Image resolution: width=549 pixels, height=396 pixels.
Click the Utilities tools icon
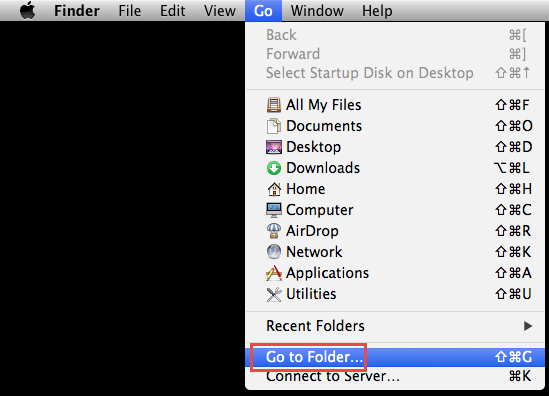coord(274,294)
